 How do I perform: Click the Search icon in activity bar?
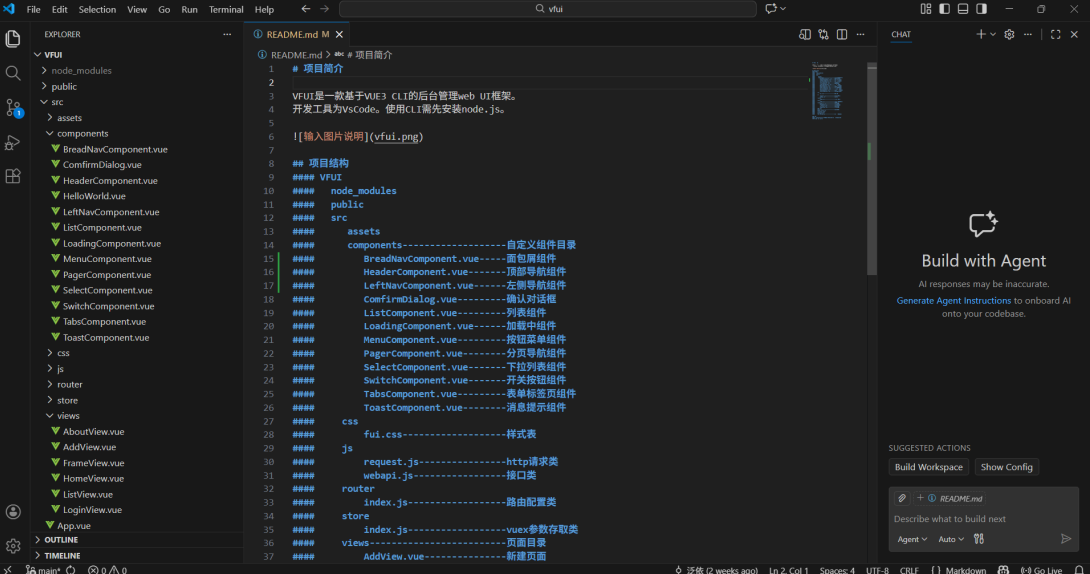[x=13, y=73]
